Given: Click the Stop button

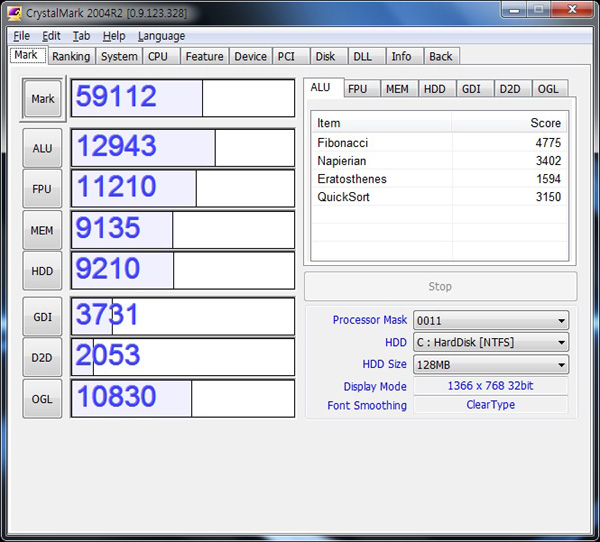Looking at the screenshot, I should click(440, 286).
